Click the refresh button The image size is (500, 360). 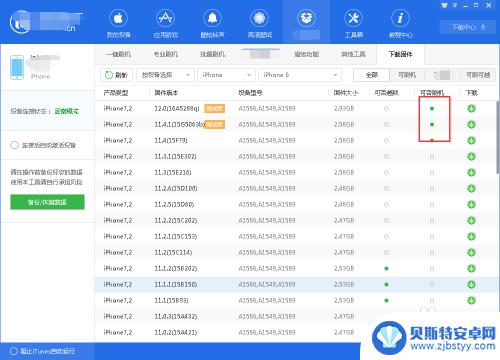[x=116, y=75]
